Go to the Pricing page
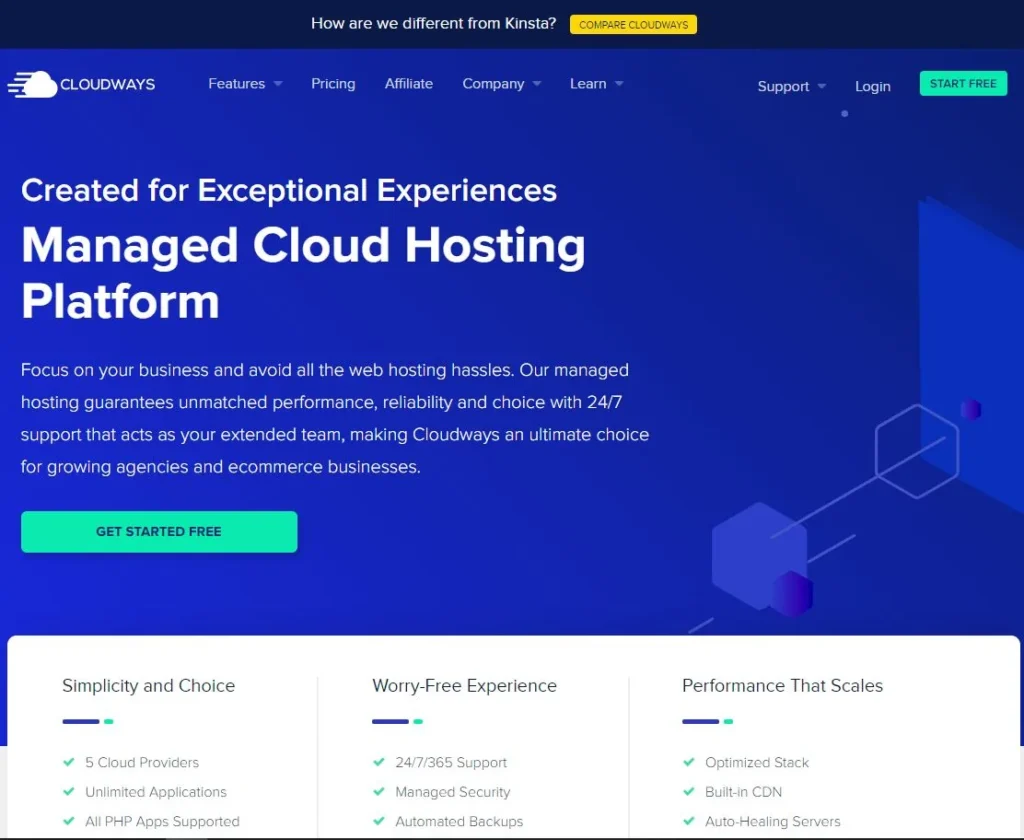The height and width of the screenshot is (840, 1024). point(333,84)
